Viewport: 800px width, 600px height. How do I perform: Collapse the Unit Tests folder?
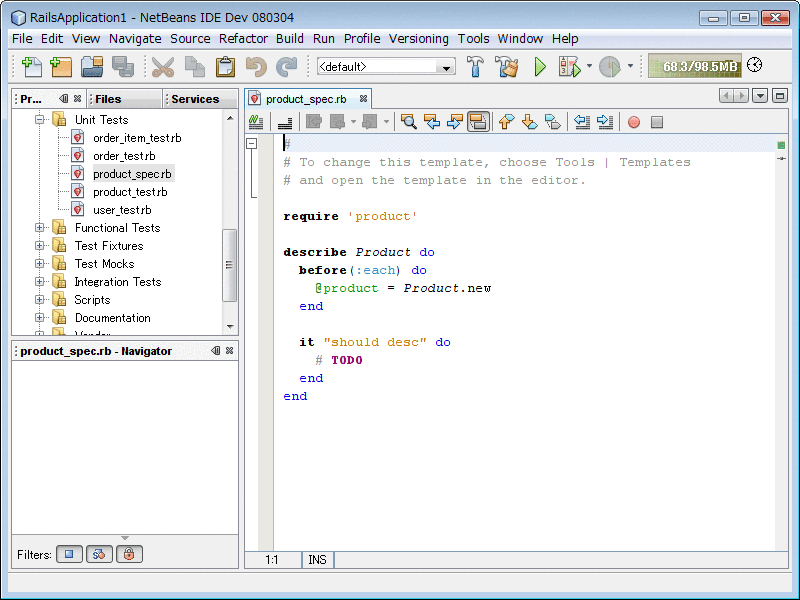pyautogui.click(x=39, y=119)
